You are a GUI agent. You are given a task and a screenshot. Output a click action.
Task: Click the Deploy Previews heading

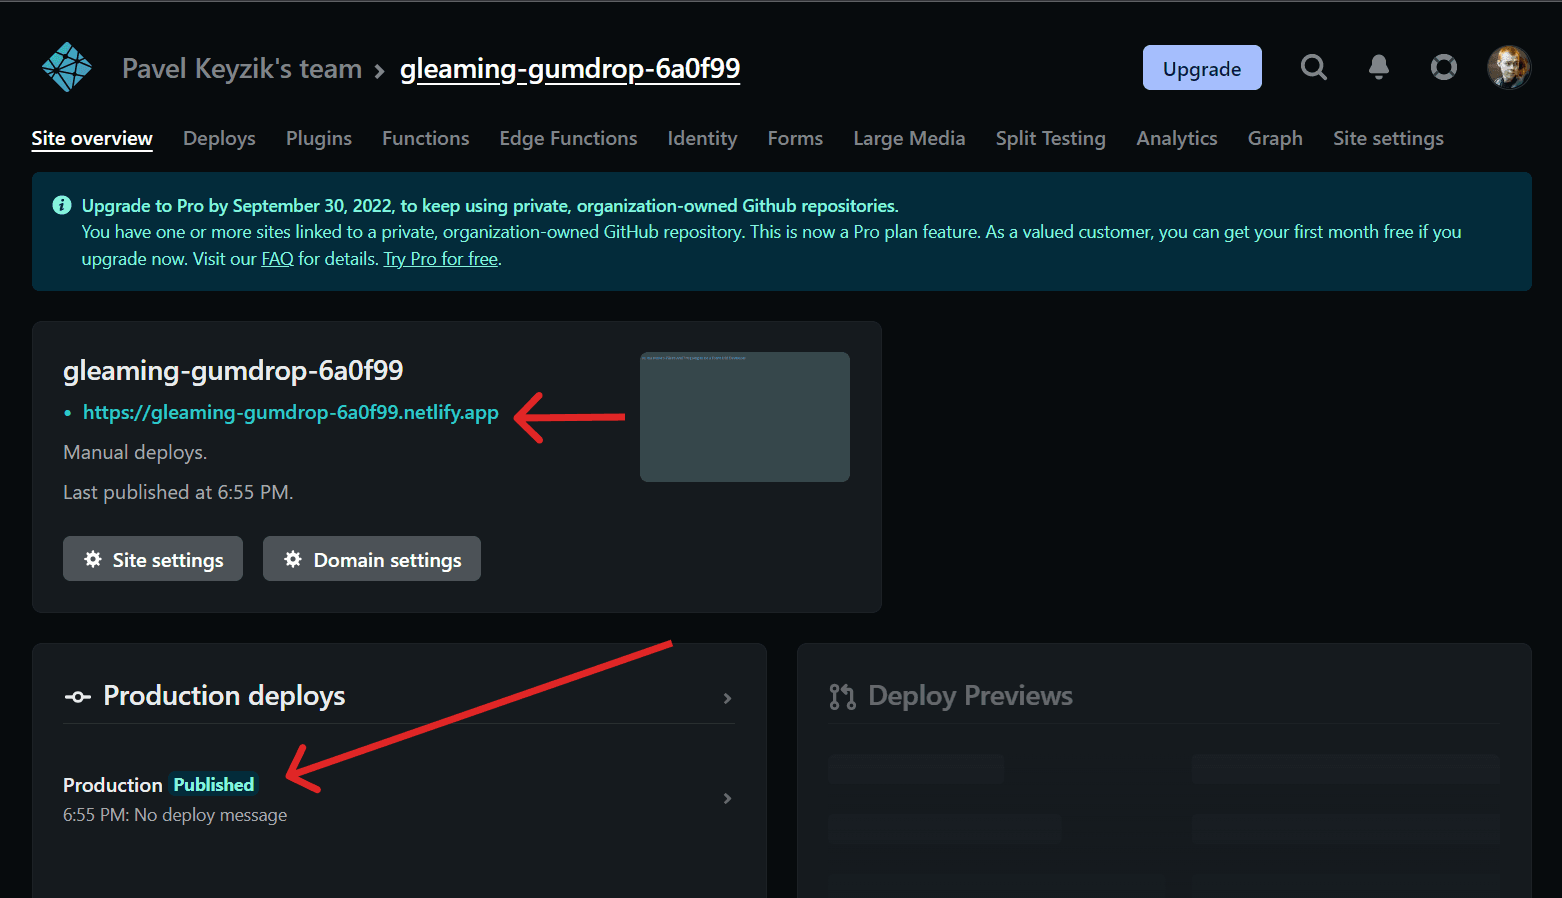[x=970, y=696]
